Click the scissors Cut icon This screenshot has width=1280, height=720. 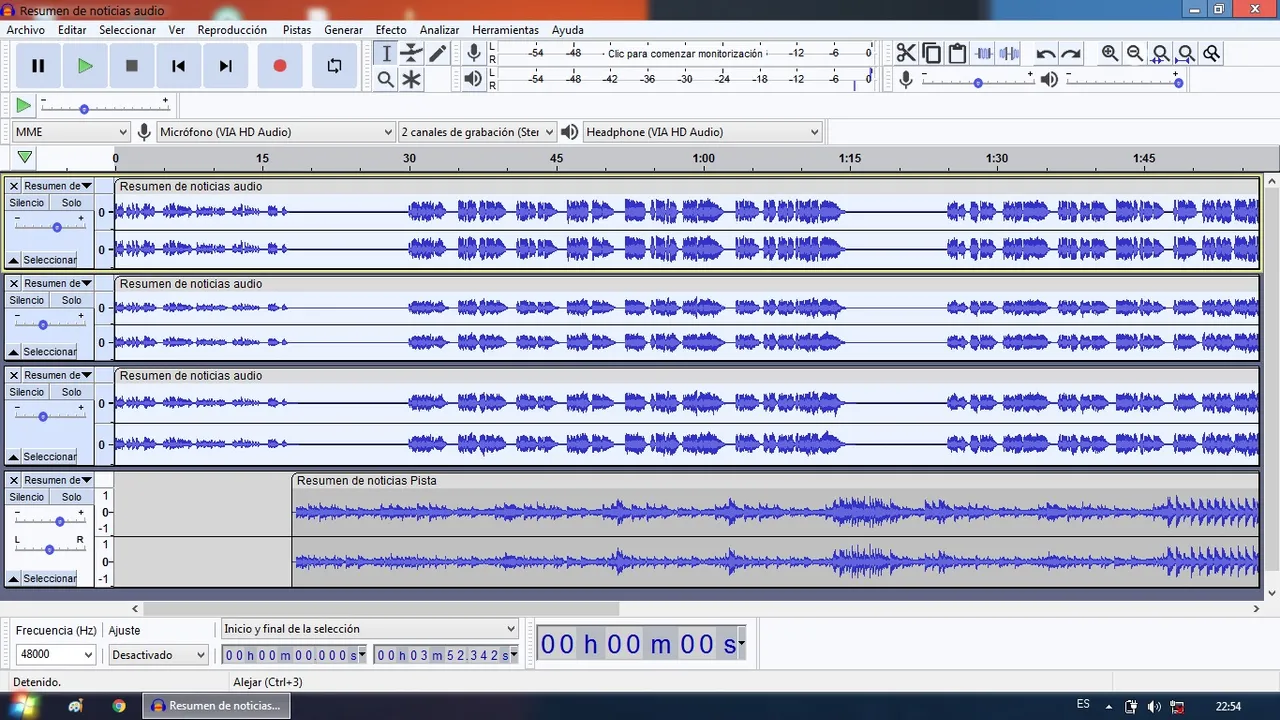[x=906, y=54]
